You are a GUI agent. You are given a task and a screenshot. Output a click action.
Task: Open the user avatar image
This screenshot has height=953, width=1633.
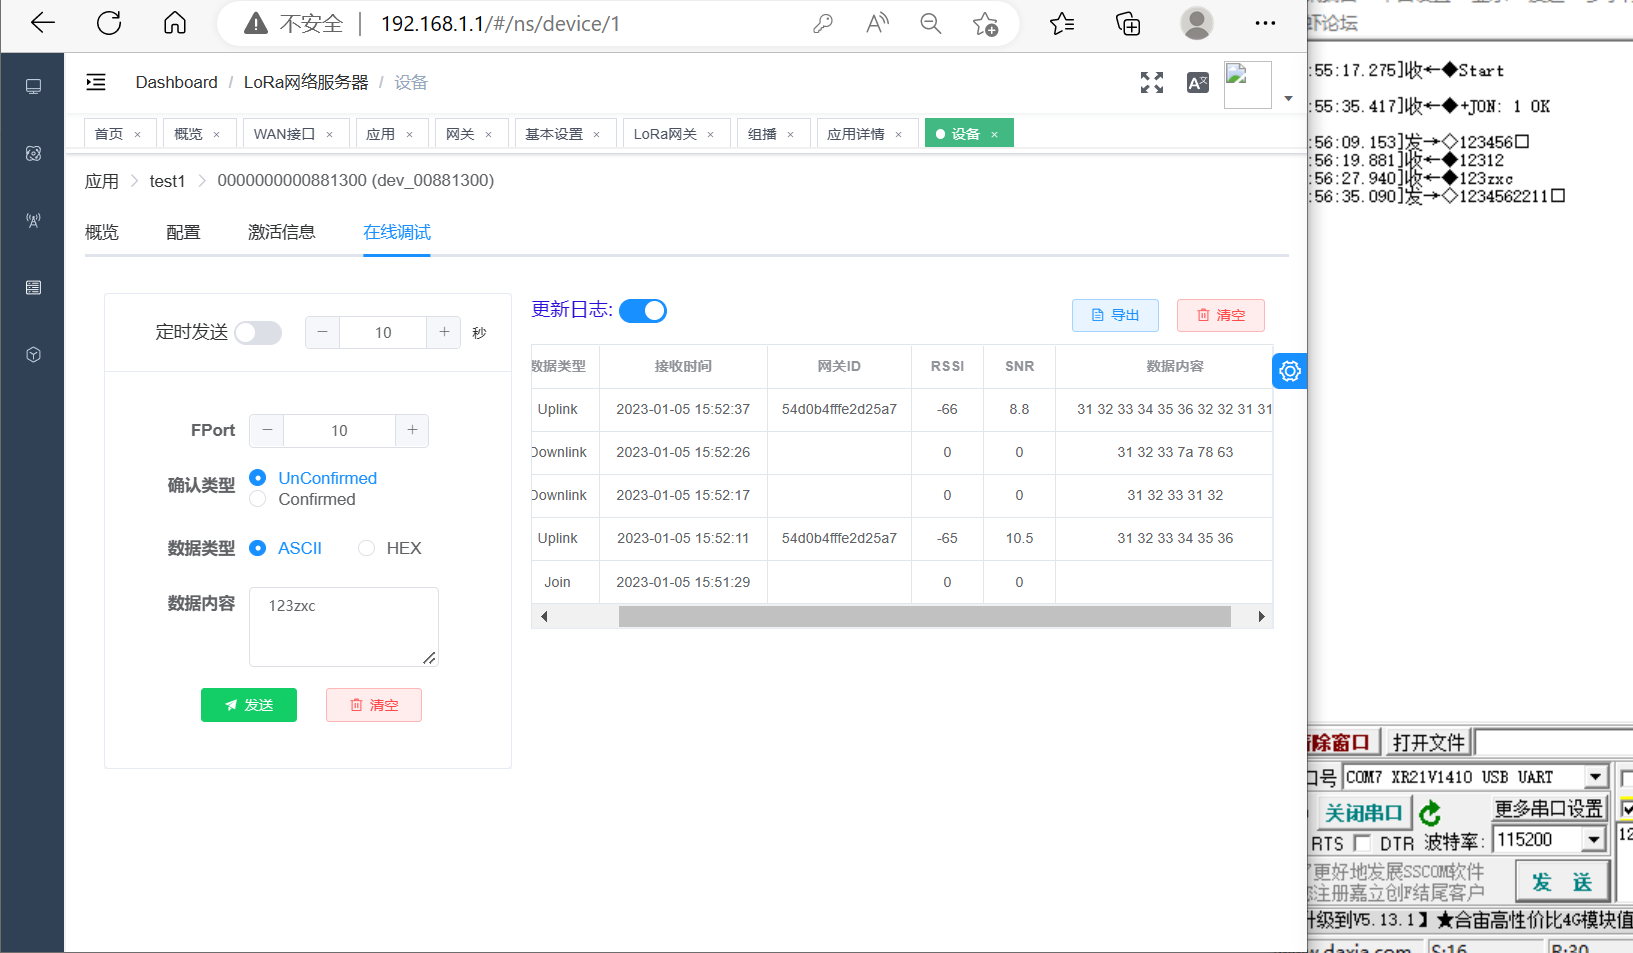click(1248, 85)
